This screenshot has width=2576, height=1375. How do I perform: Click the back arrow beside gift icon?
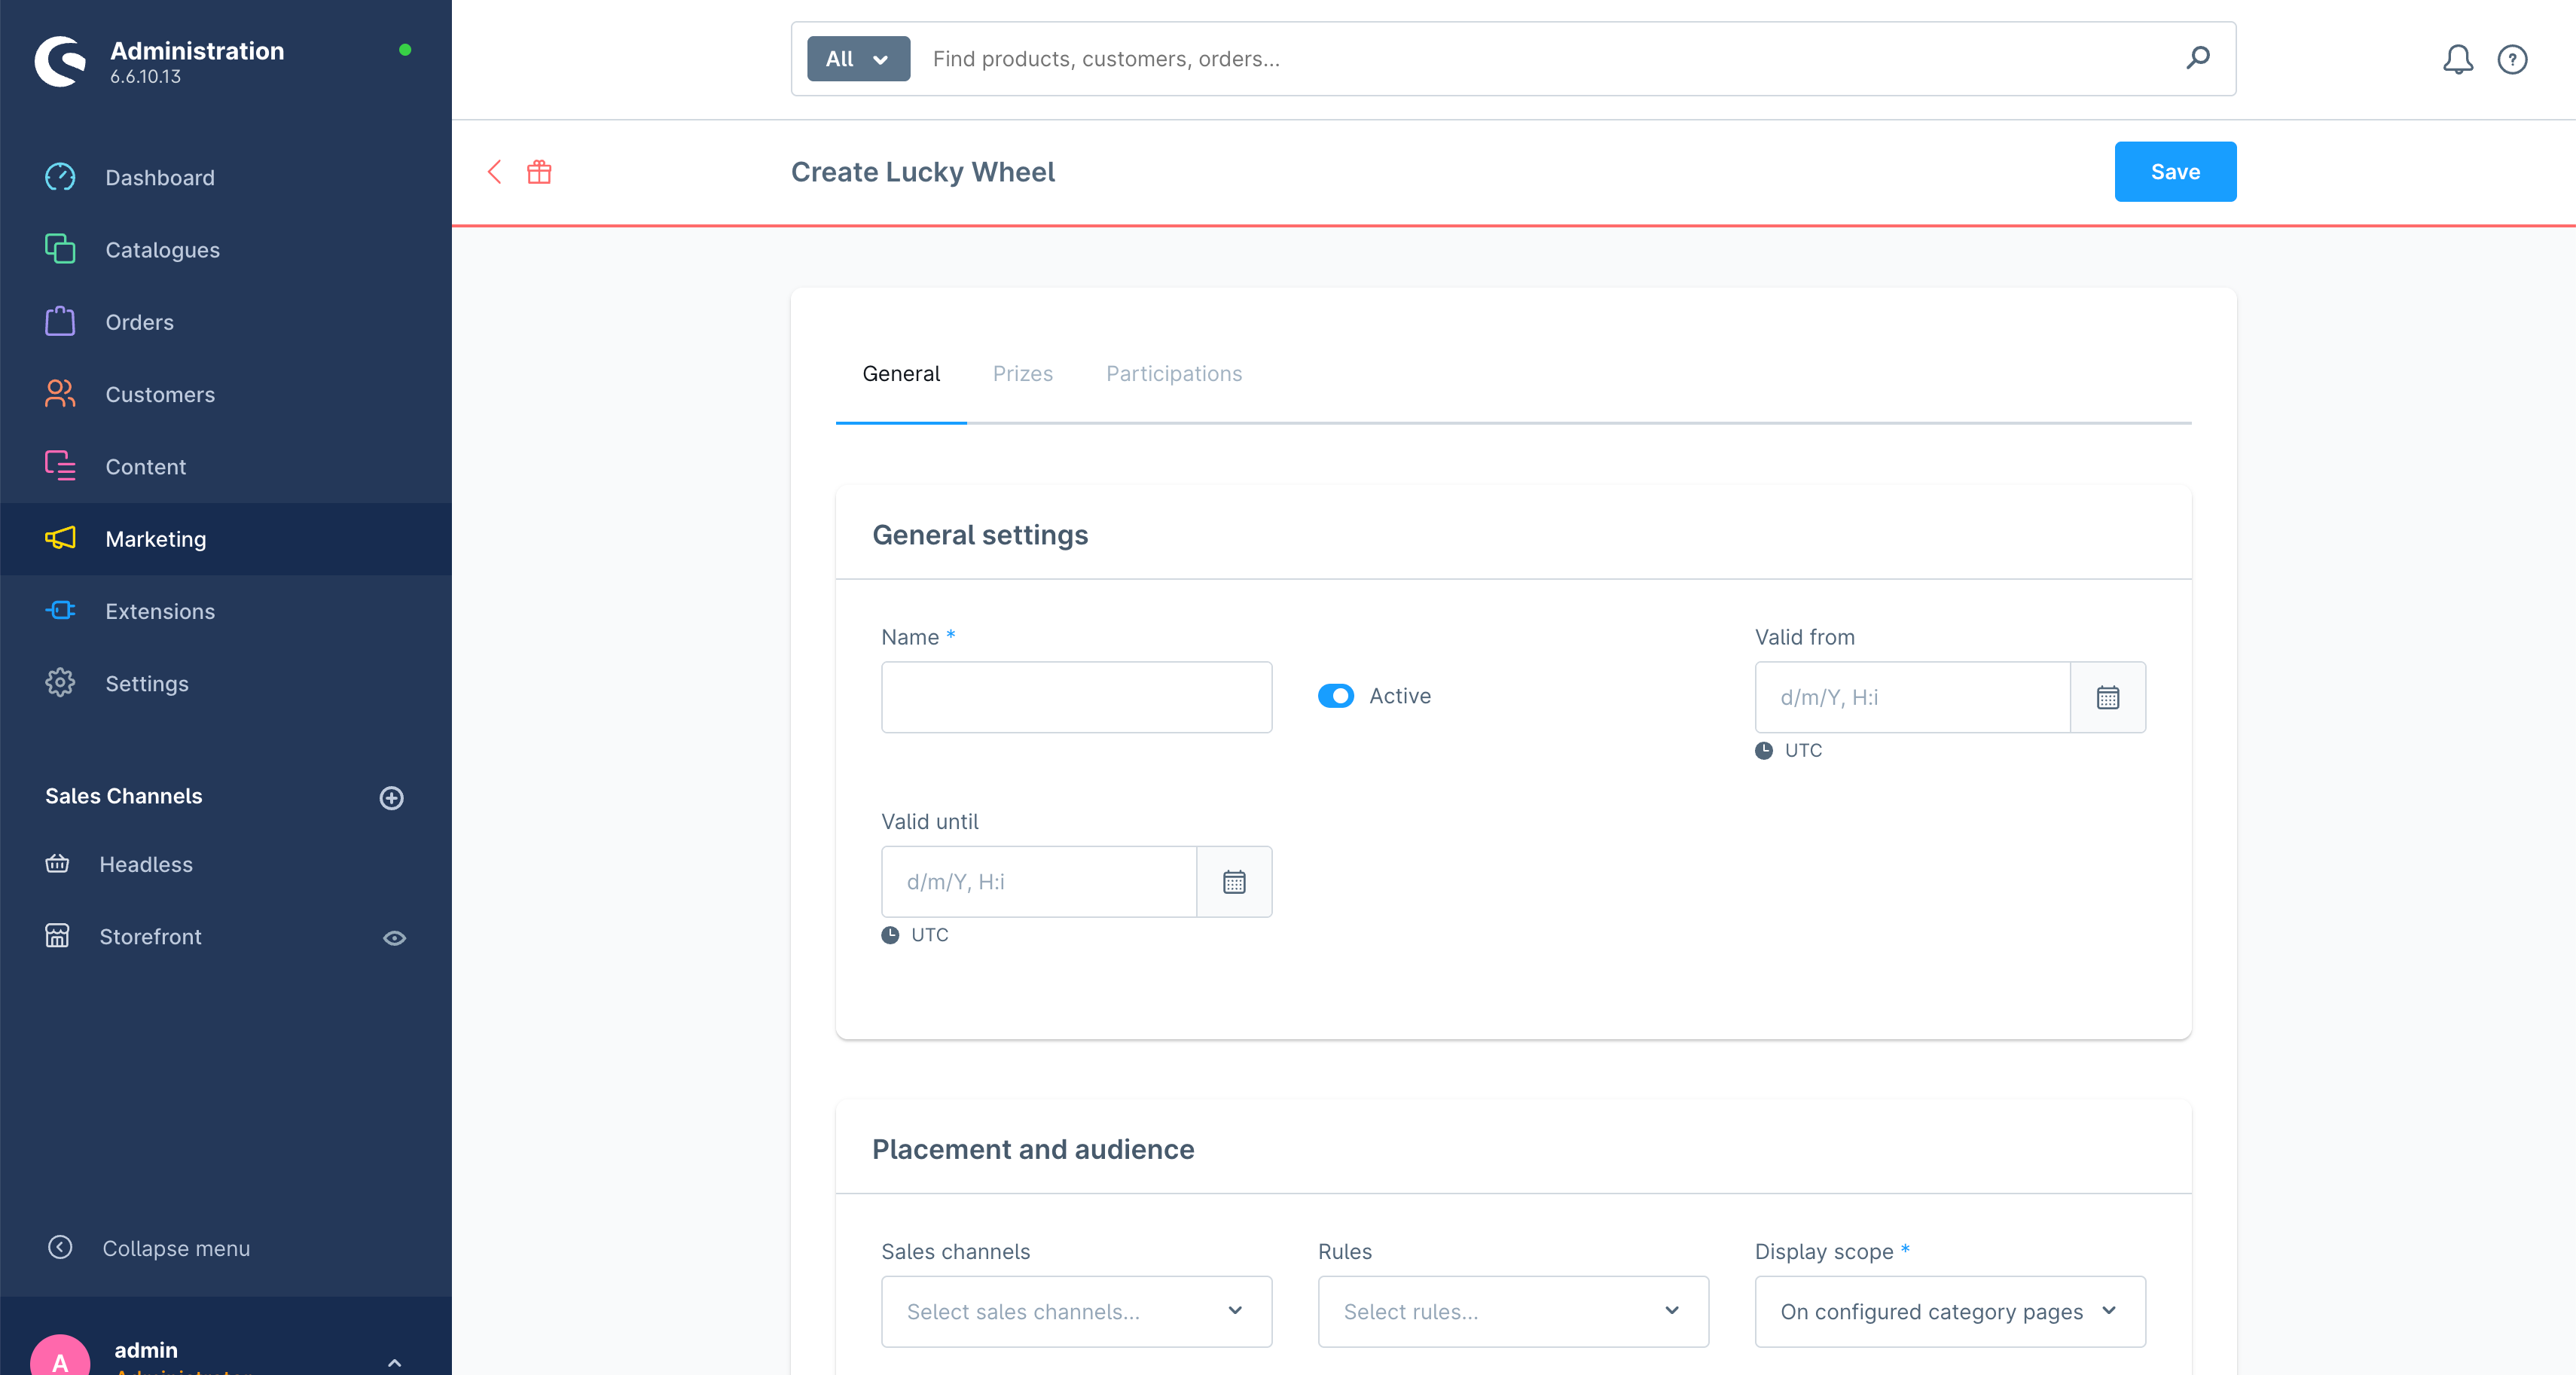[x=494, y=172]
